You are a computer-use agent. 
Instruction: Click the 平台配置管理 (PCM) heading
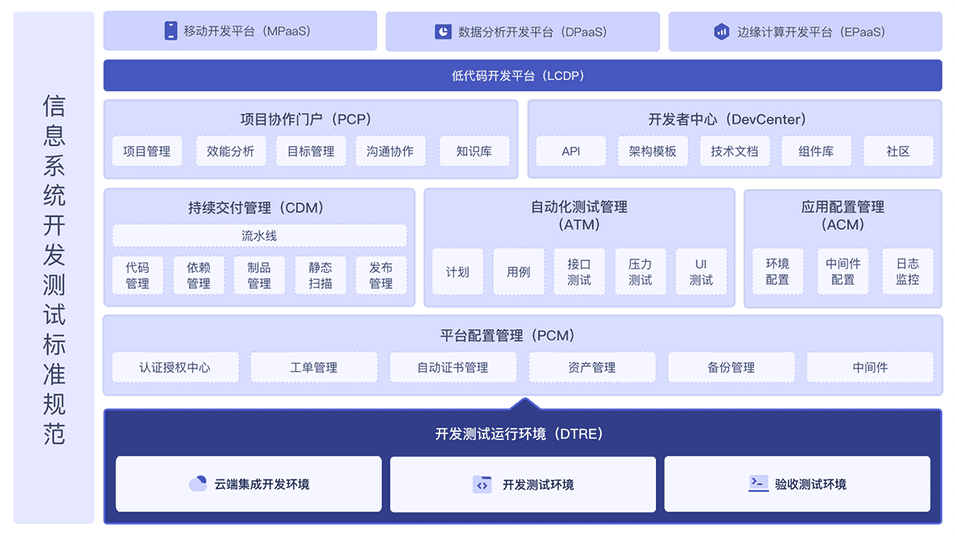point(507,335)
